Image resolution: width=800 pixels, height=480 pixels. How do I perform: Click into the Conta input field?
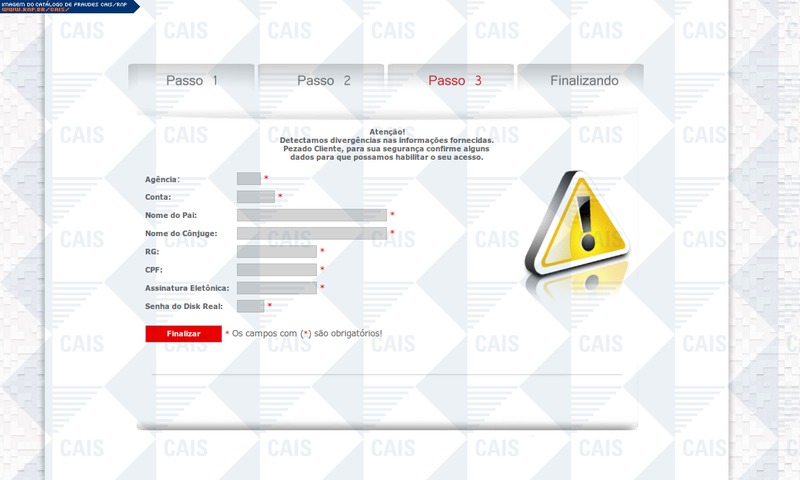256,197
